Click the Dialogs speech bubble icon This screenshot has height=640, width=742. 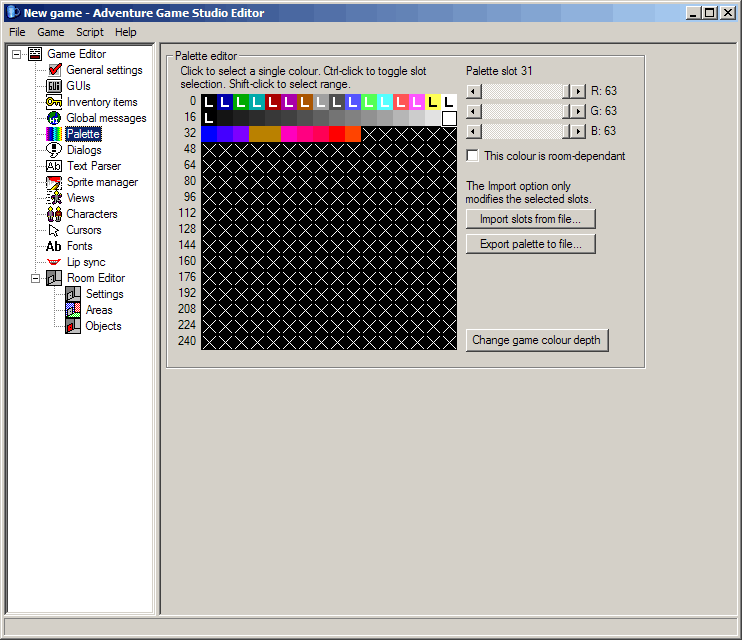[53, 150]
